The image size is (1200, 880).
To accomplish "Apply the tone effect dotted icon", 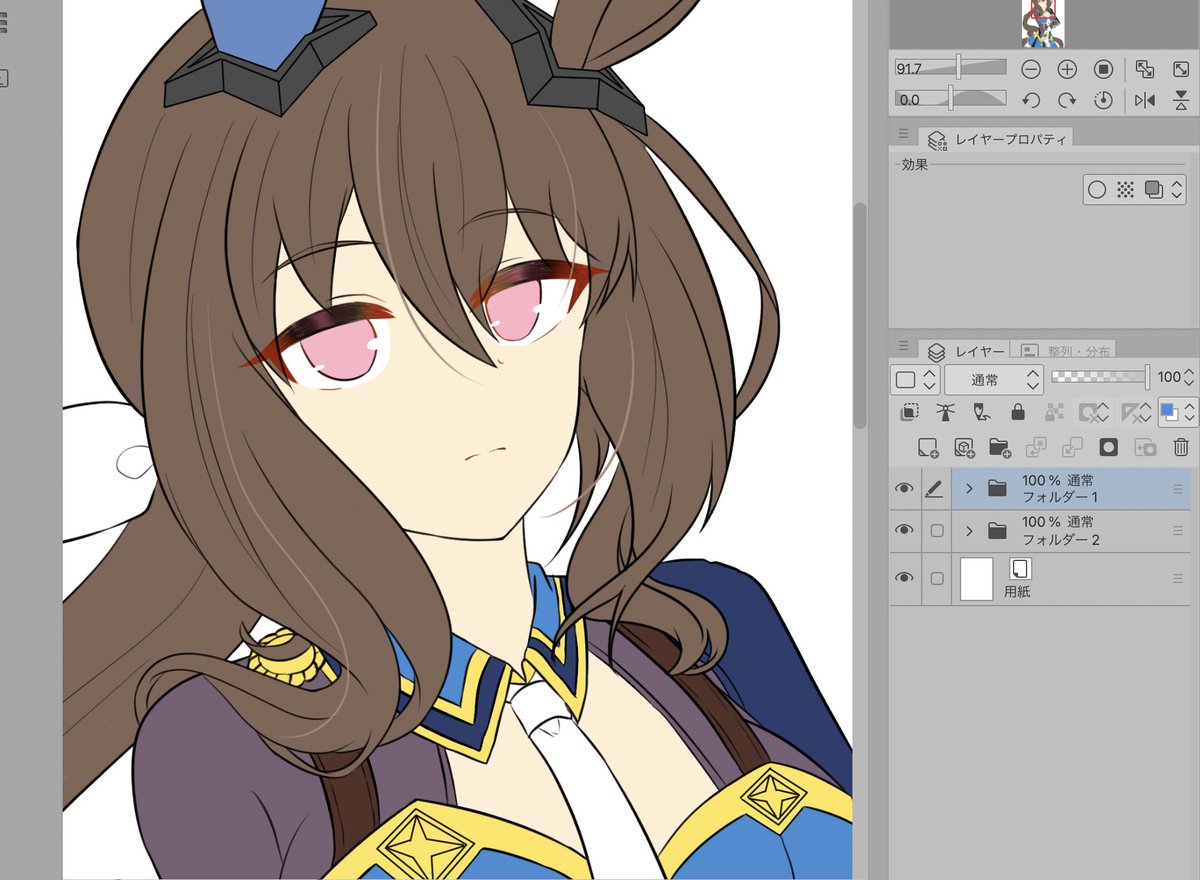I will click(1125, 189).
